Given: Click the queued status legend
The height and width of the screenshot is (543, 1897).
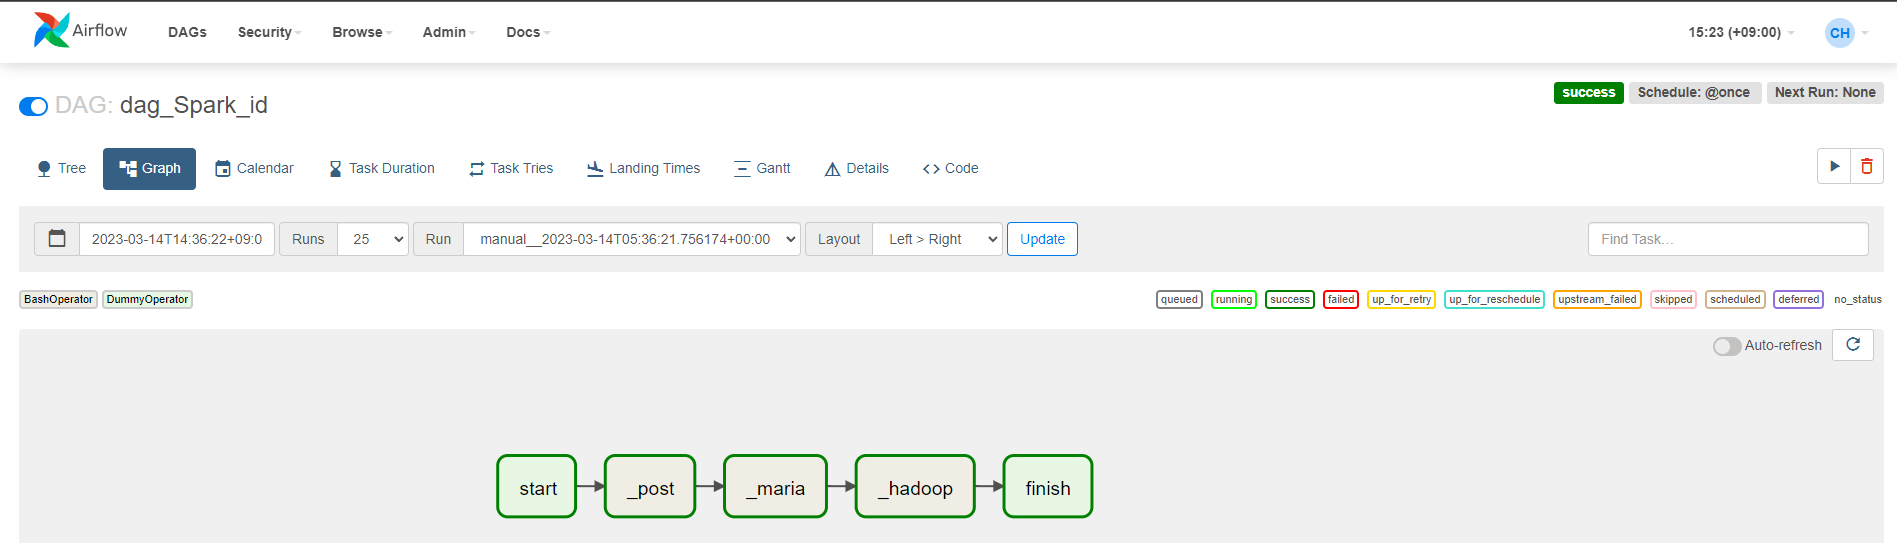Looking at the screenshot, I should point(1179,299).
